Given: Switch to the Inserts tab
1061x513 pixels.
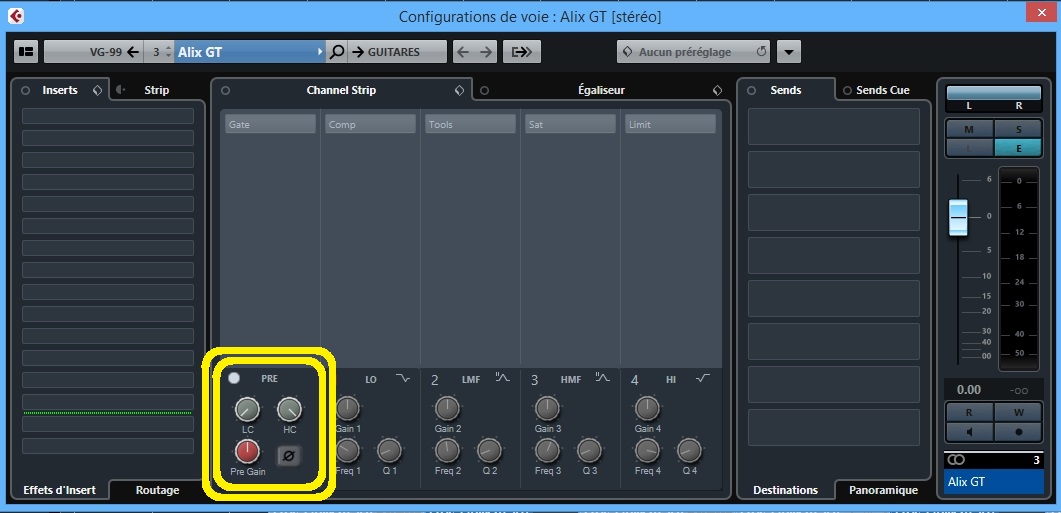Looking at the screenshot, I should point(60,90).
